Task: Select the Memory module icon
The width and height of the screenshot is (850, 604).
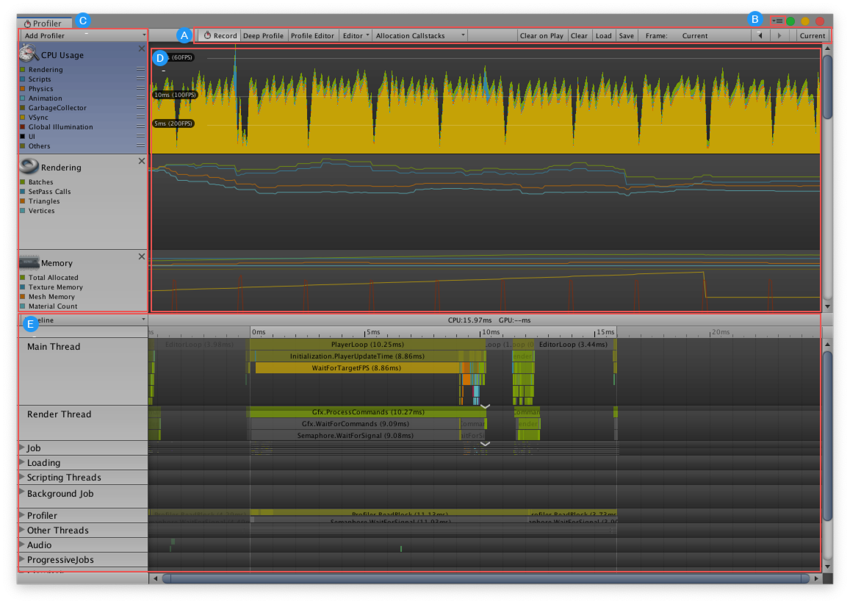Action: click(29, 262)
